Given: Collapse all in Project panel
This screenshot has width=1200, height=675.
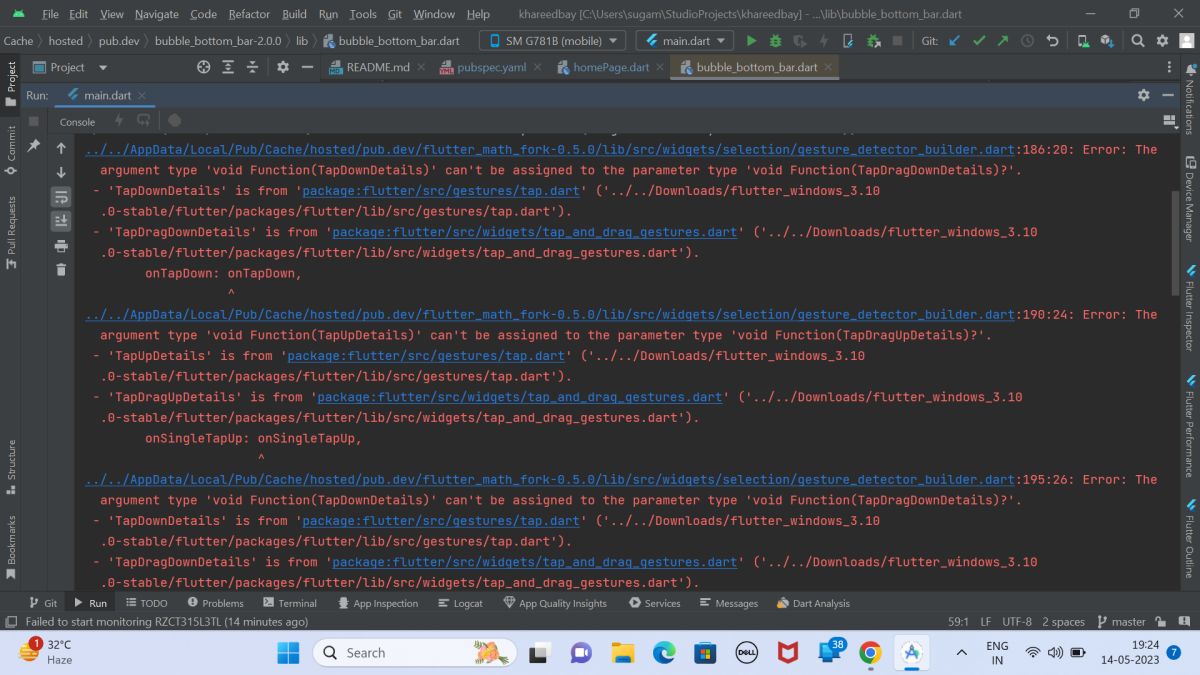Looking at the screenshot, I should [253, 67].
